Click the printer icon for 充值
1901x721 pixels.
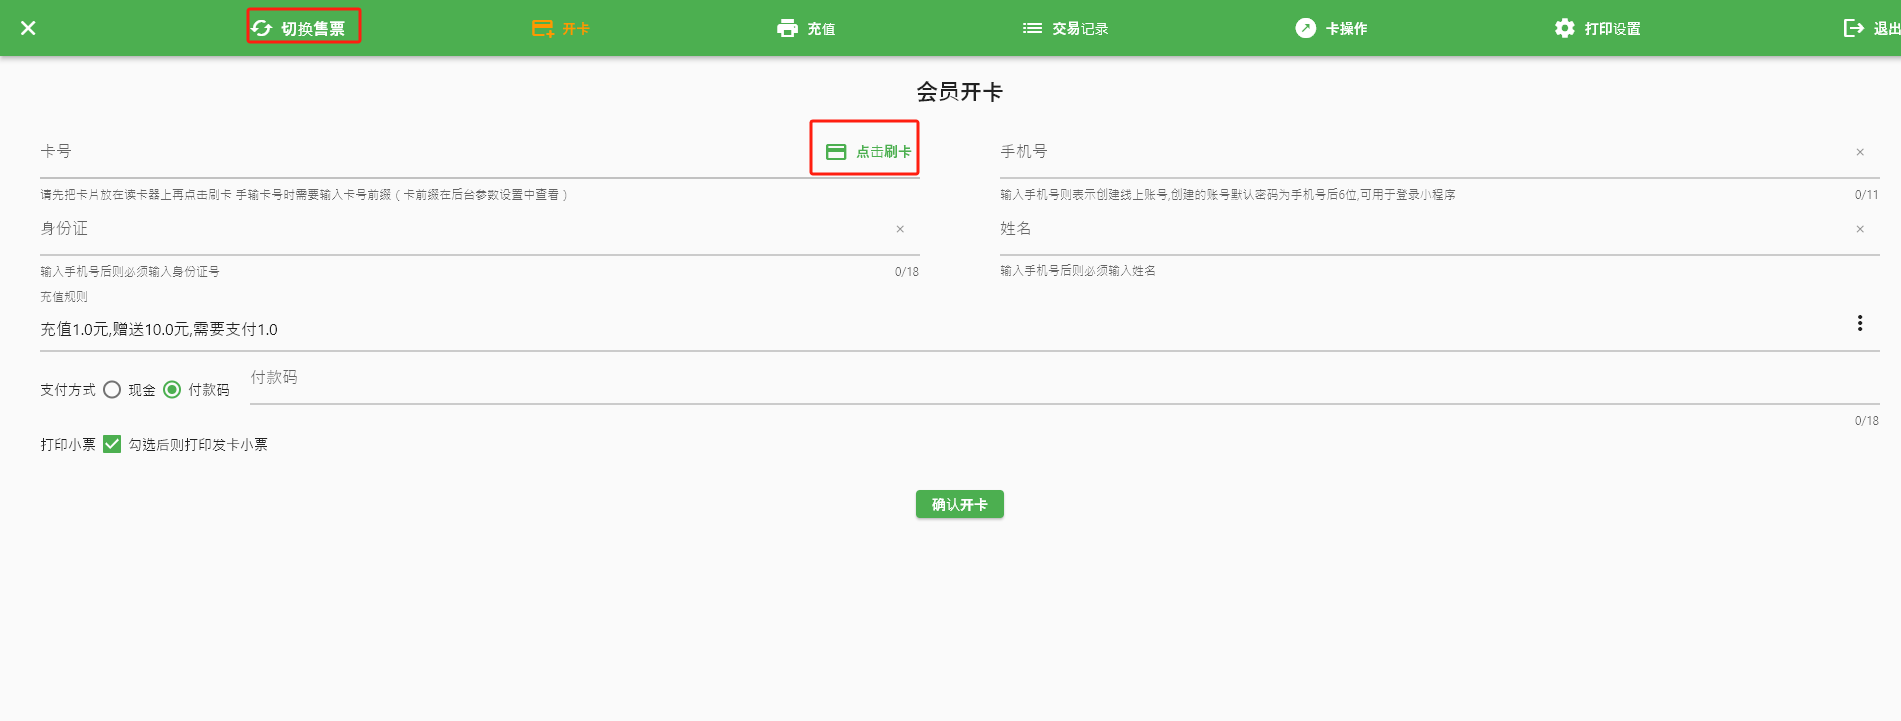pos(787,28)
